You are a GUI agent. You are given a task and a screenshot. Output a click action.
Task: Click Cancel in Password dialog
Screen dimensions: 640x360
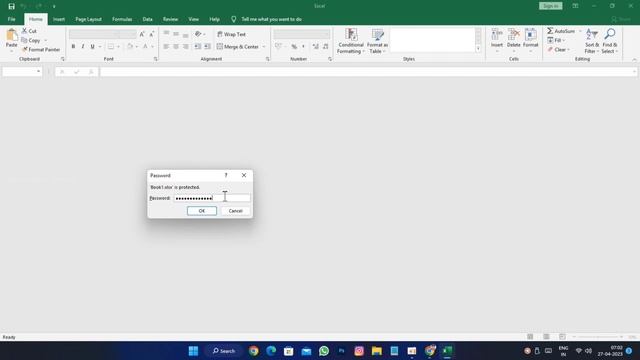coord(236,211)
